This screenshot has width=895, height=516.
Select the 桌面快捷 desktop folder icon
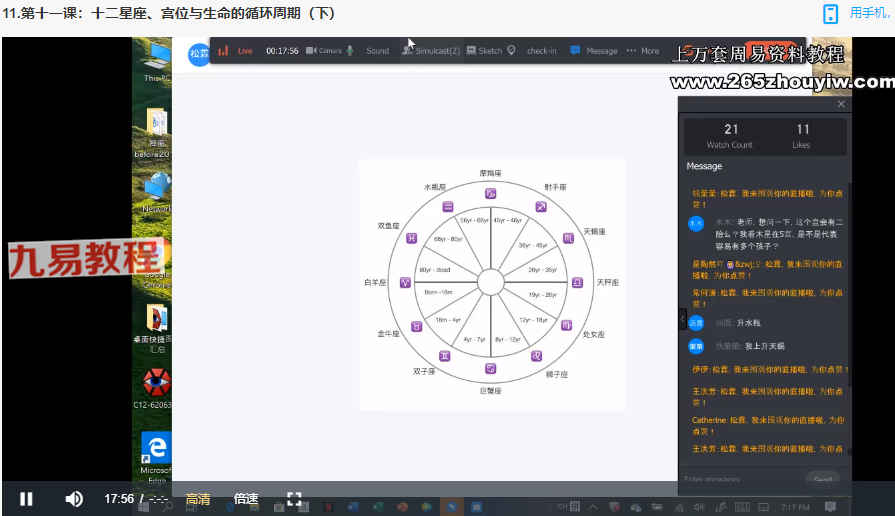tap(154, 328)
